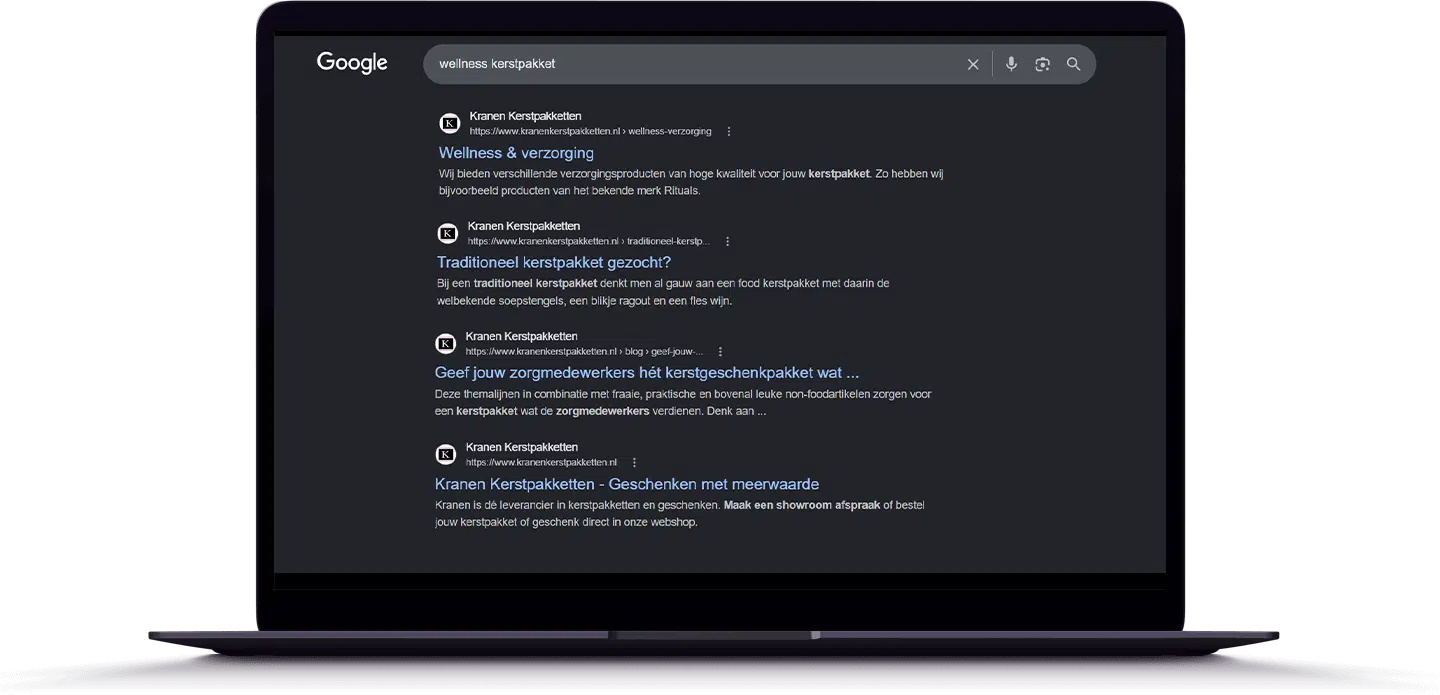Click the Kranen favicon beside the traditioneel-kerstp URL
This screenshot has width=1440, height=695.
[448, 233]
